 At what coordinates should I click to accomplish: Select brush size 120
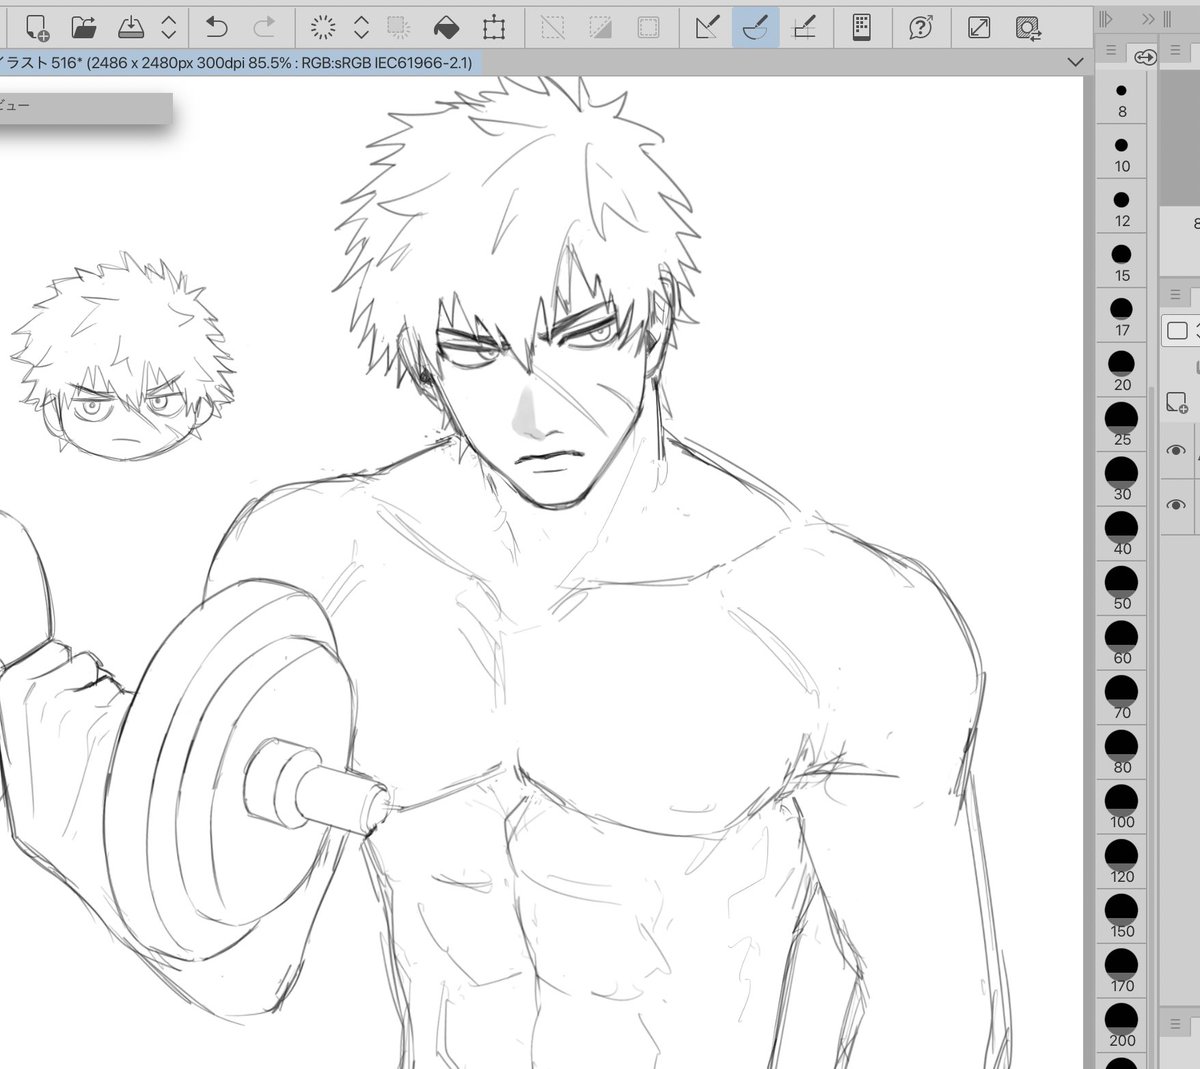coord(1122,863)
